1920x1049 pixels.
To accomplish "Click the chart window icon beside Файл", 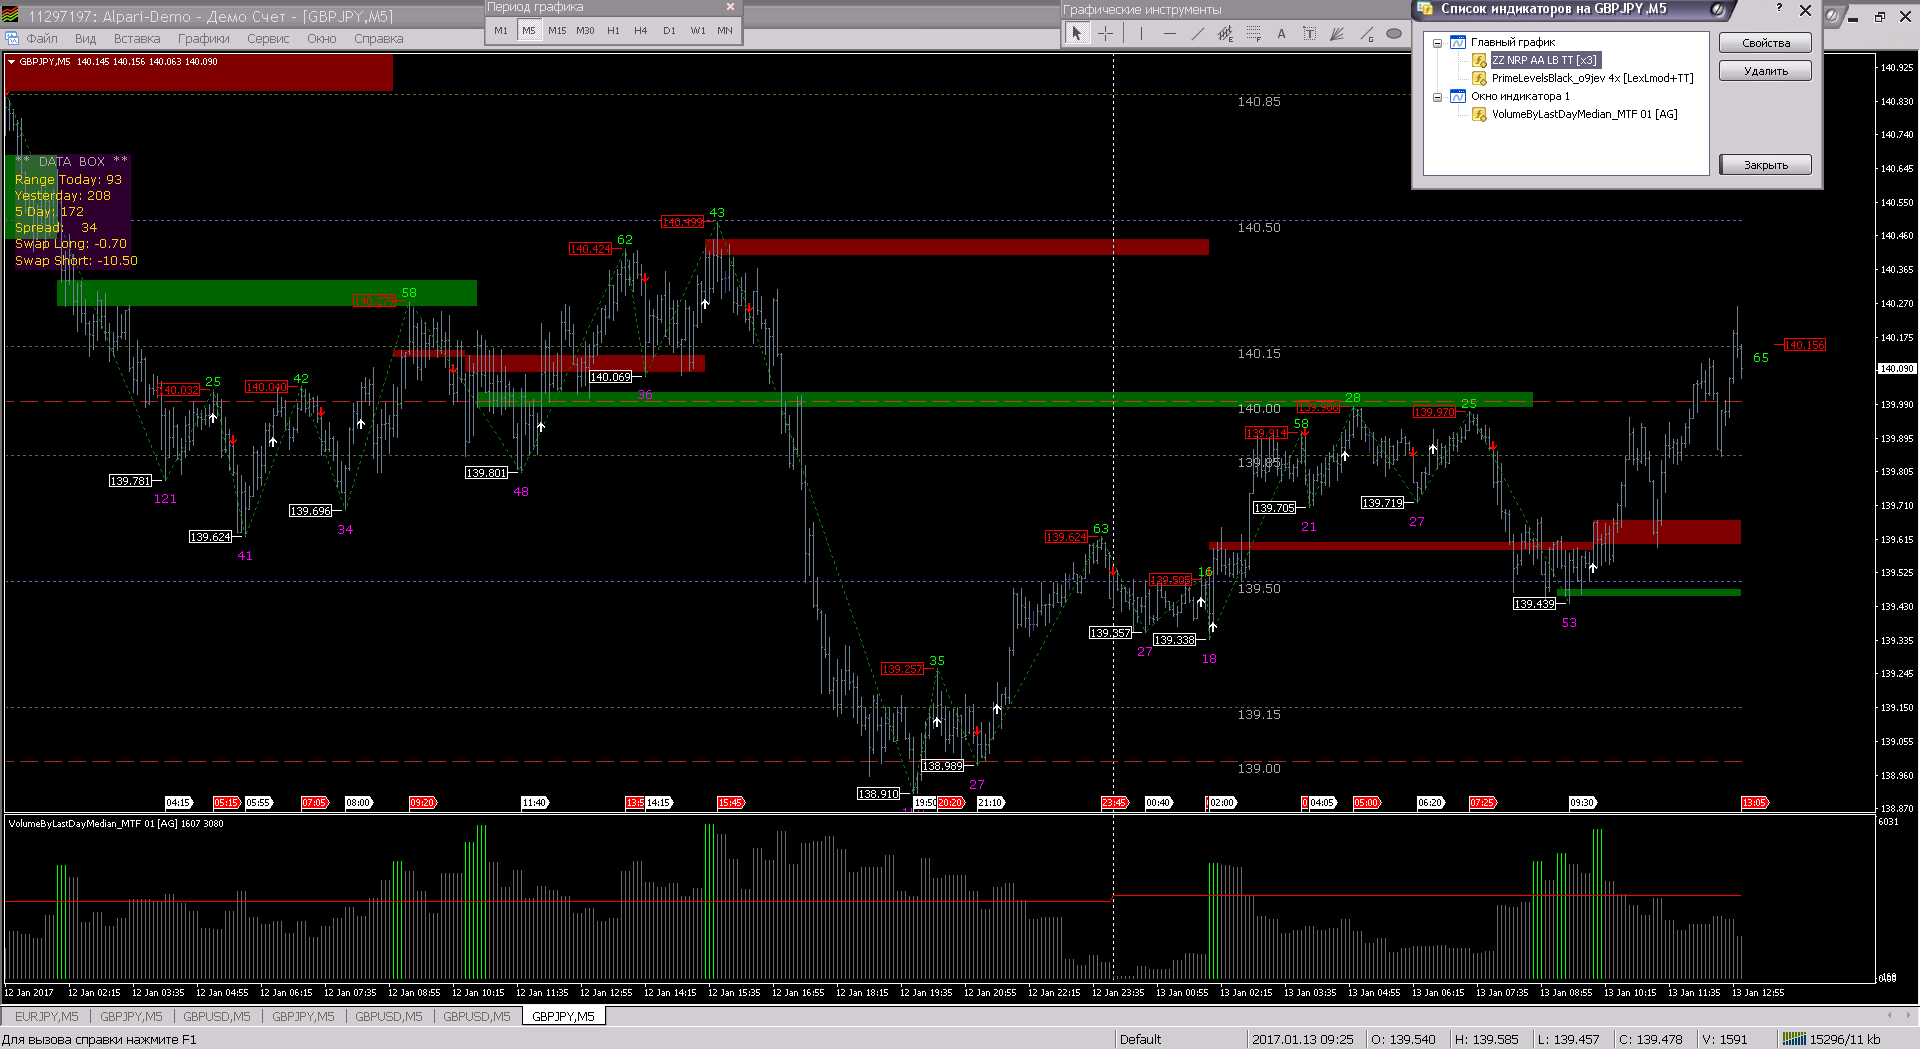I will [12, 38].
